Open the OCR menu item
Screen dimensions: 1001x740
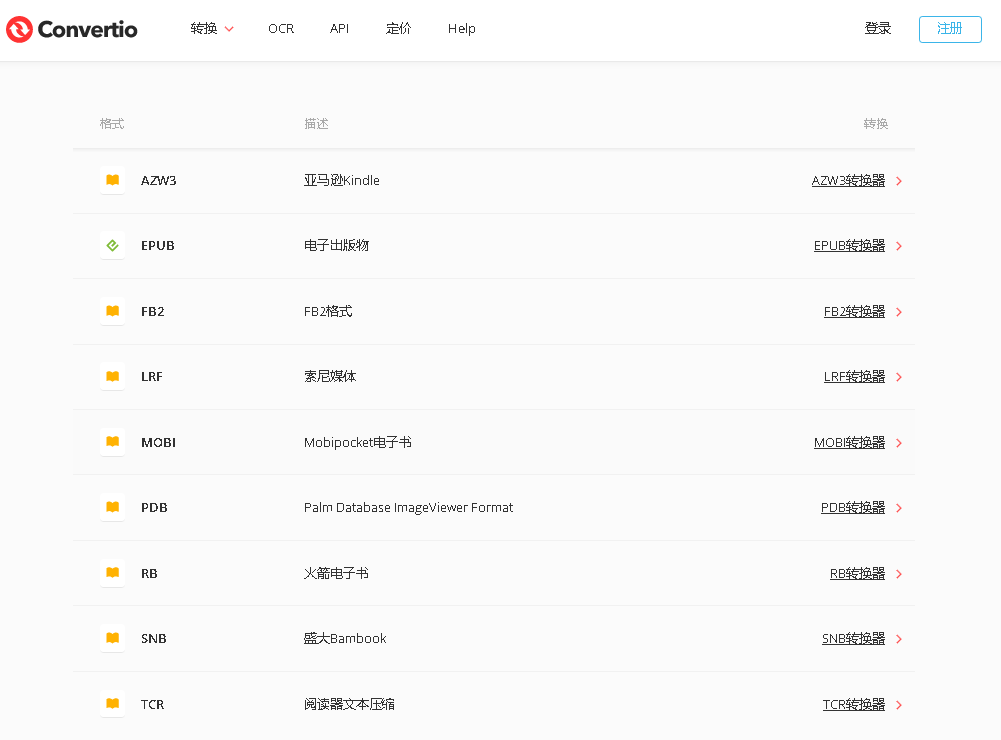point(281,29)
